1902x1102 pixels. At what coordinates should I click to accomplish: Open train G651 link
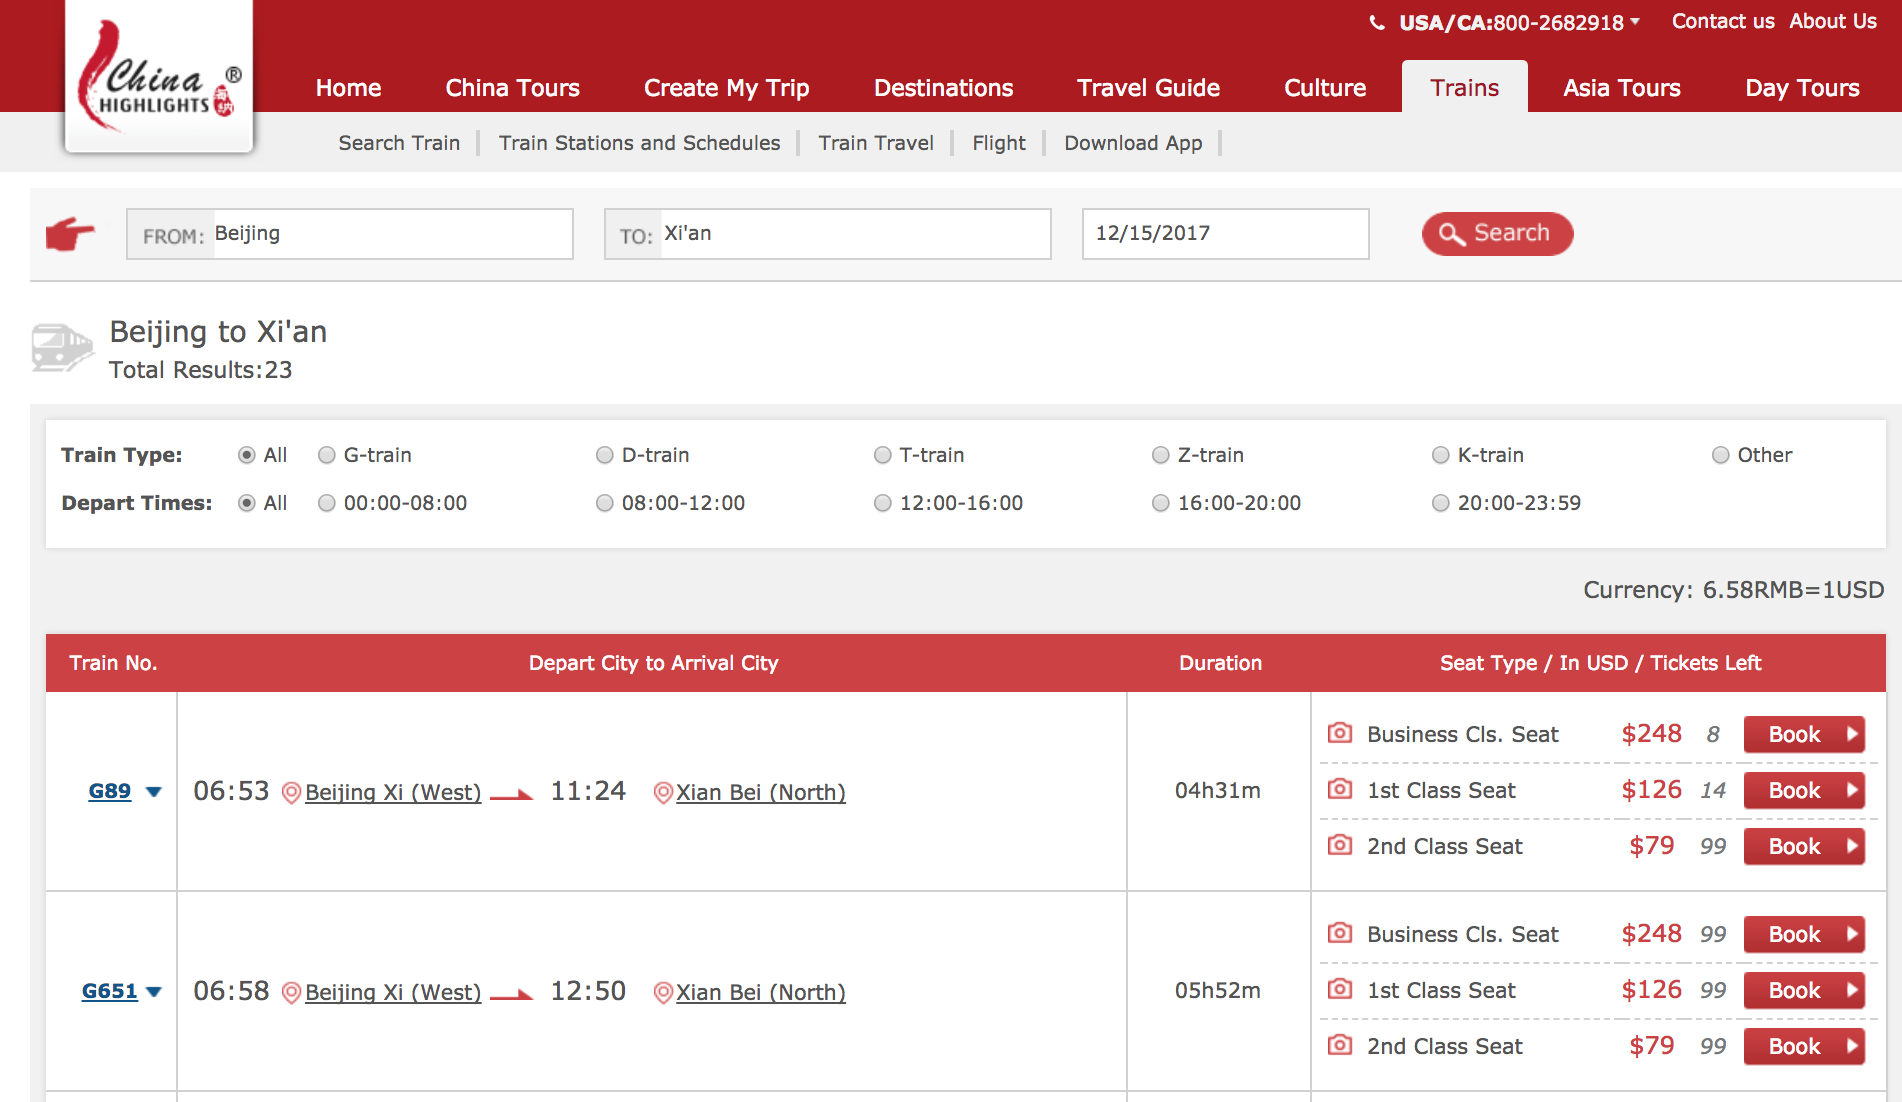tap(110, 991)
